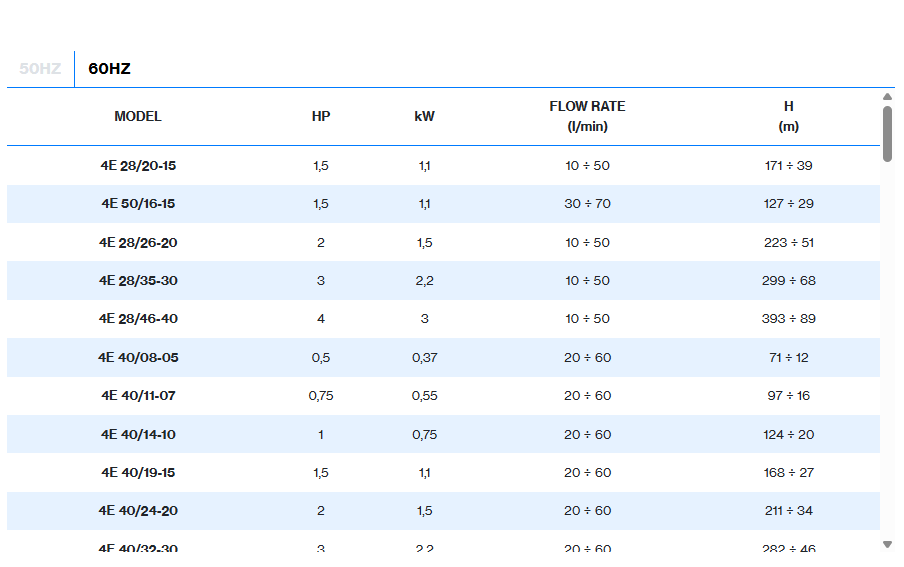Switch to the 50HZ tab
The width and height of the screenshot is (904, 567).
tap(40, 69)
